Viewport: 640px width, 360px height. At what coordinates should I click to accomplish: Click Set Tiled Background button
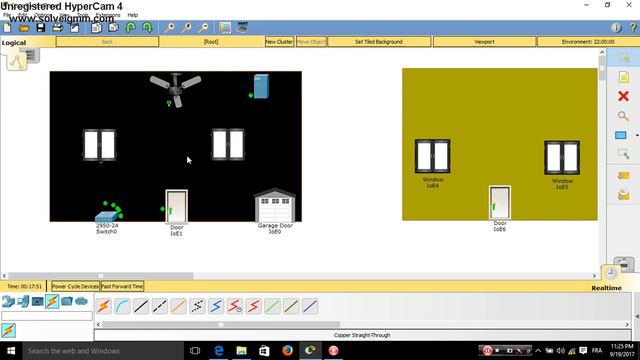pyautogui.click(x=379, y=42)
